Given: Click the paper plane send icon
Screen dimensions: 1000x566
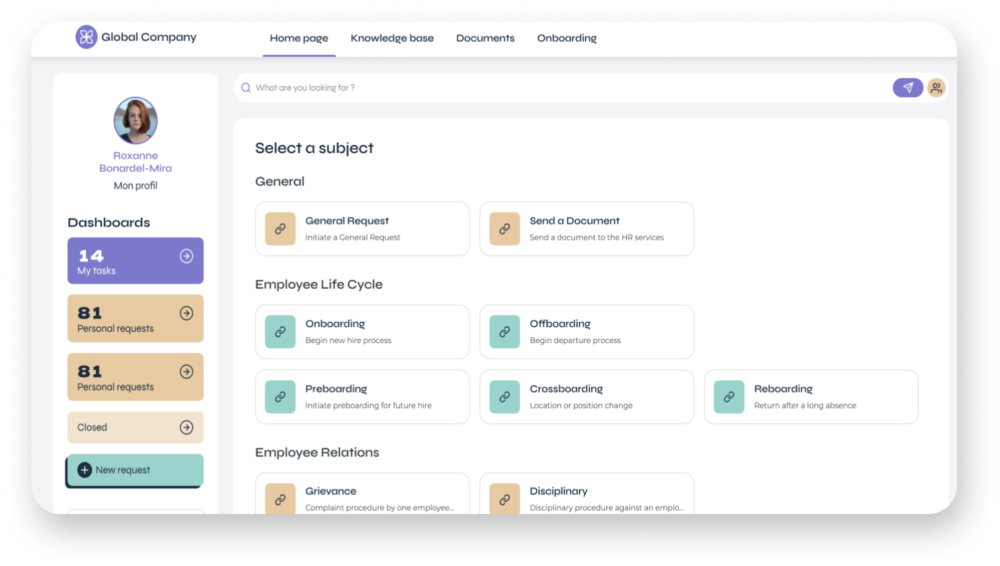Looking at the screenshot, I should pos(908,87).
